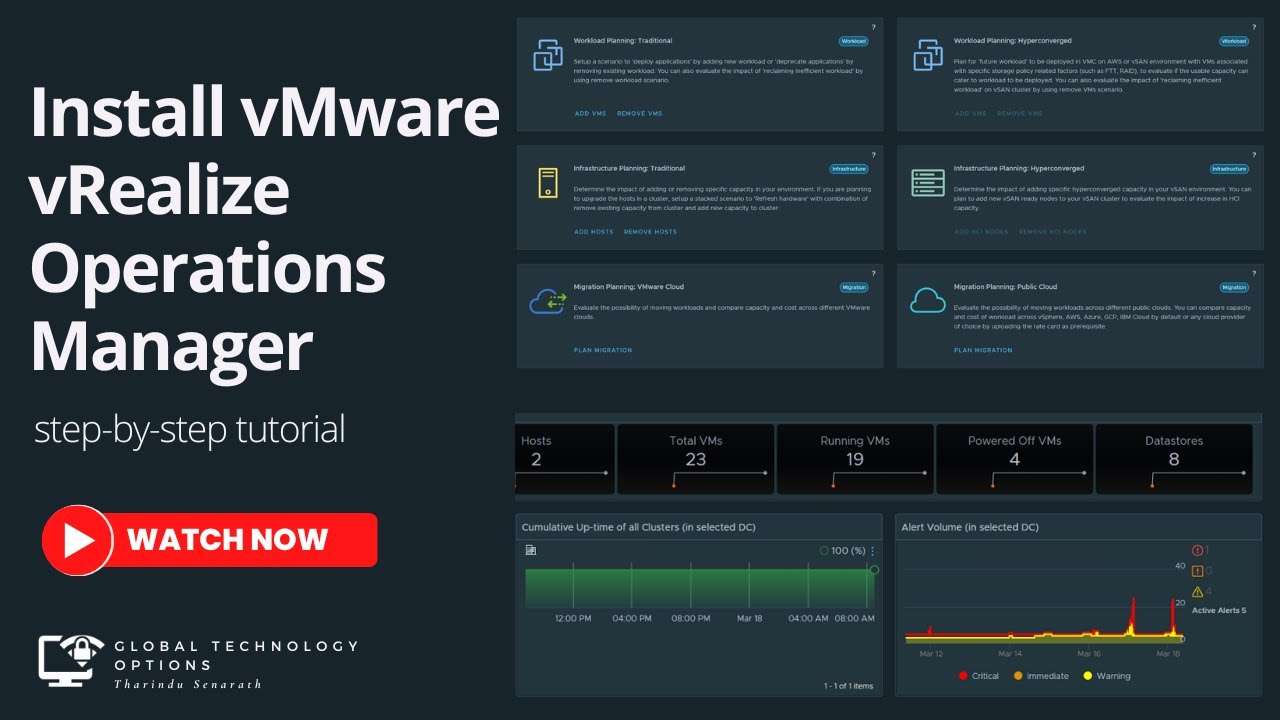This screenshot has width=1280, height=720.
Task: Click the Global Technology Options logo icon
Action: pos(72,659)
